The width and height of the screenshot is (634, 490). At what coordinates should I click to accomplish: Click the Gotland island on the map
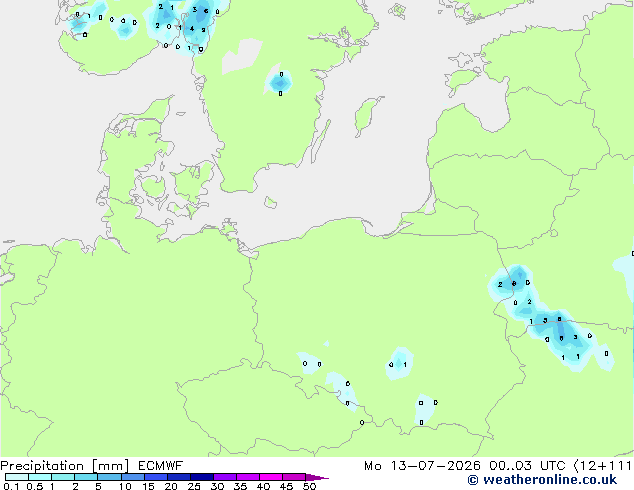[x=367, y=116]
